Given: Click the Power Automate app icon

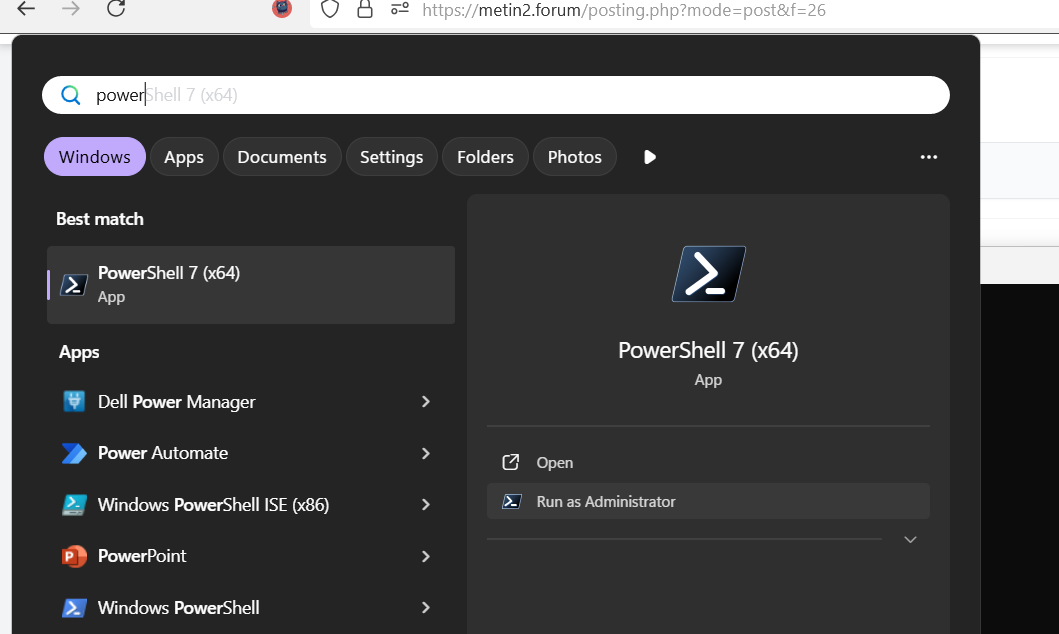Looking at the screenshot, I should coord(74,453).
